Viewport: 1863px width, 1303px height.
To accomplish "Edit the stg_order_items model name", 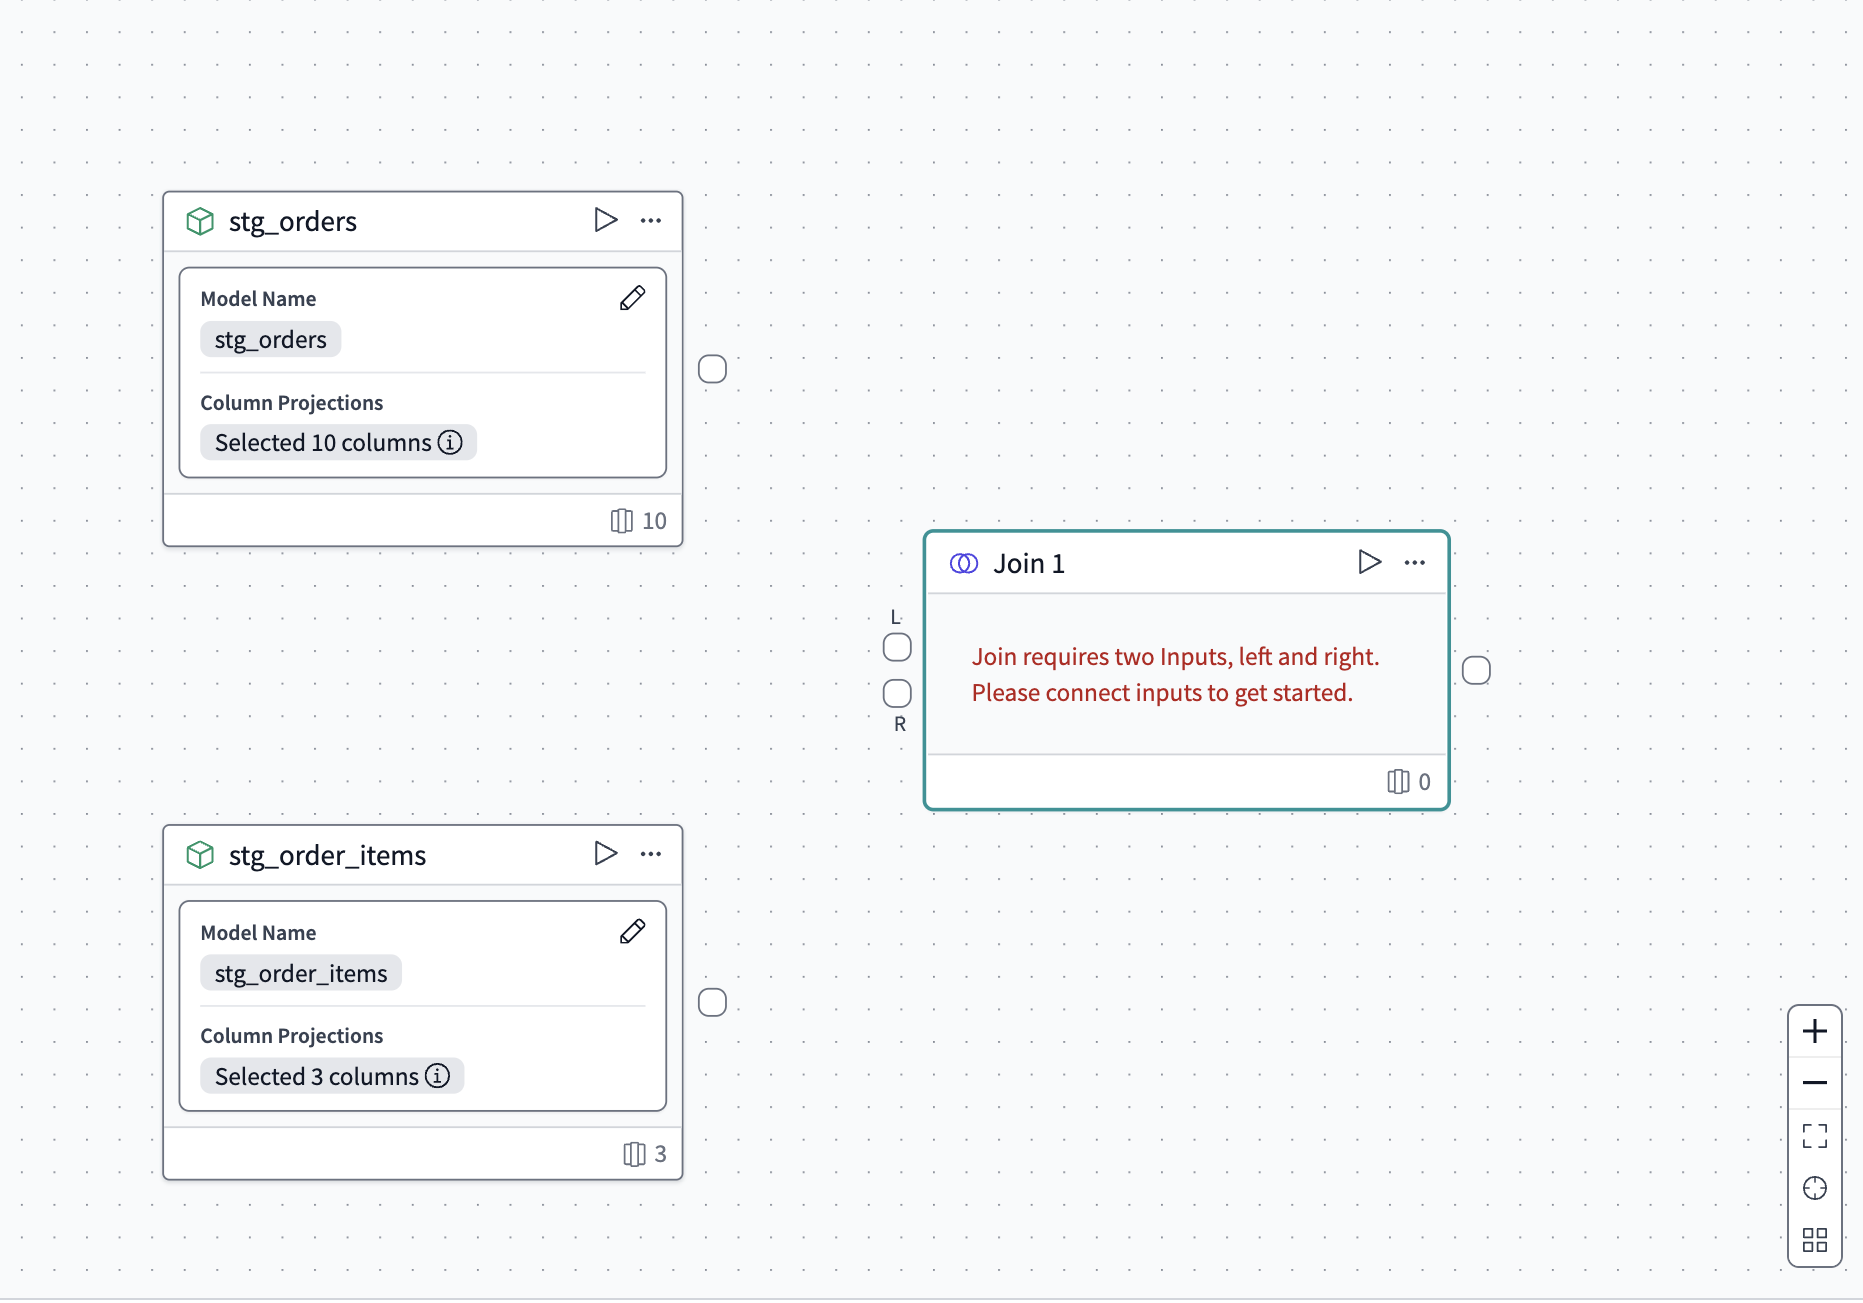I will click(x=633, y=932).
